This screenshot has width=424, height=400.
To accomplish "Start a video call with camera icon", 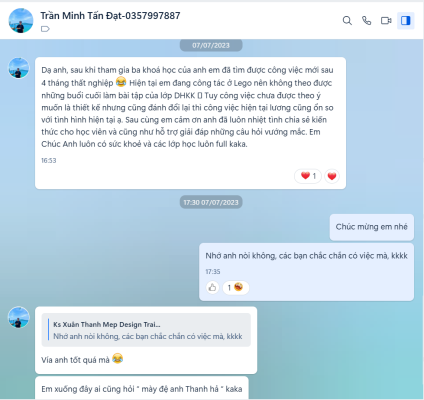I will tap(386, 21).
